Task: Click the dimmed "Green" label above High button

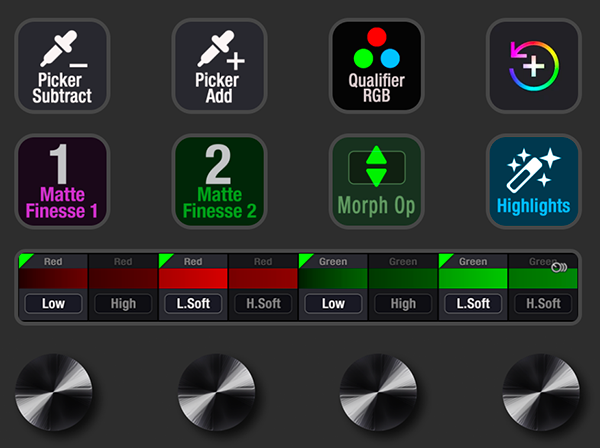Action: pos(403,262)
